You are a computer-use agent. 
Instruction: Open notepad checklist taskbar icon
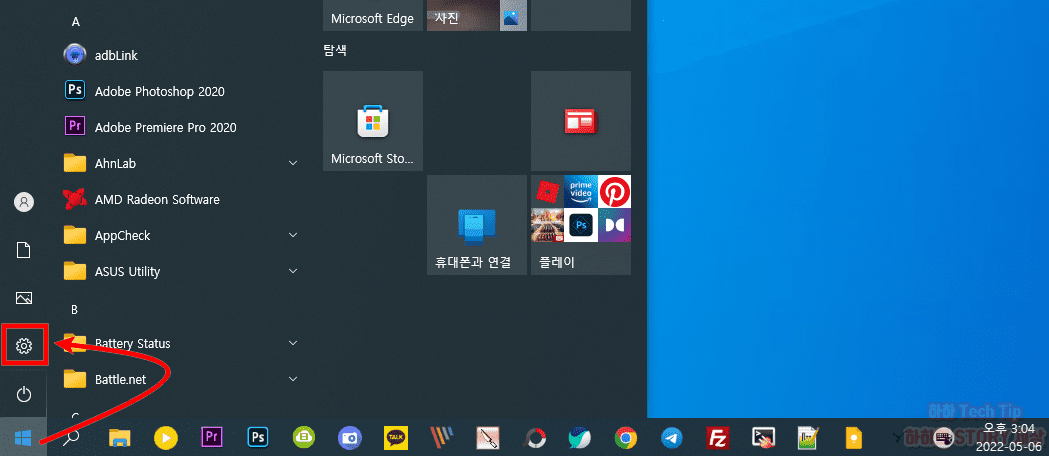pyautogui.click(x=809, y=438)
